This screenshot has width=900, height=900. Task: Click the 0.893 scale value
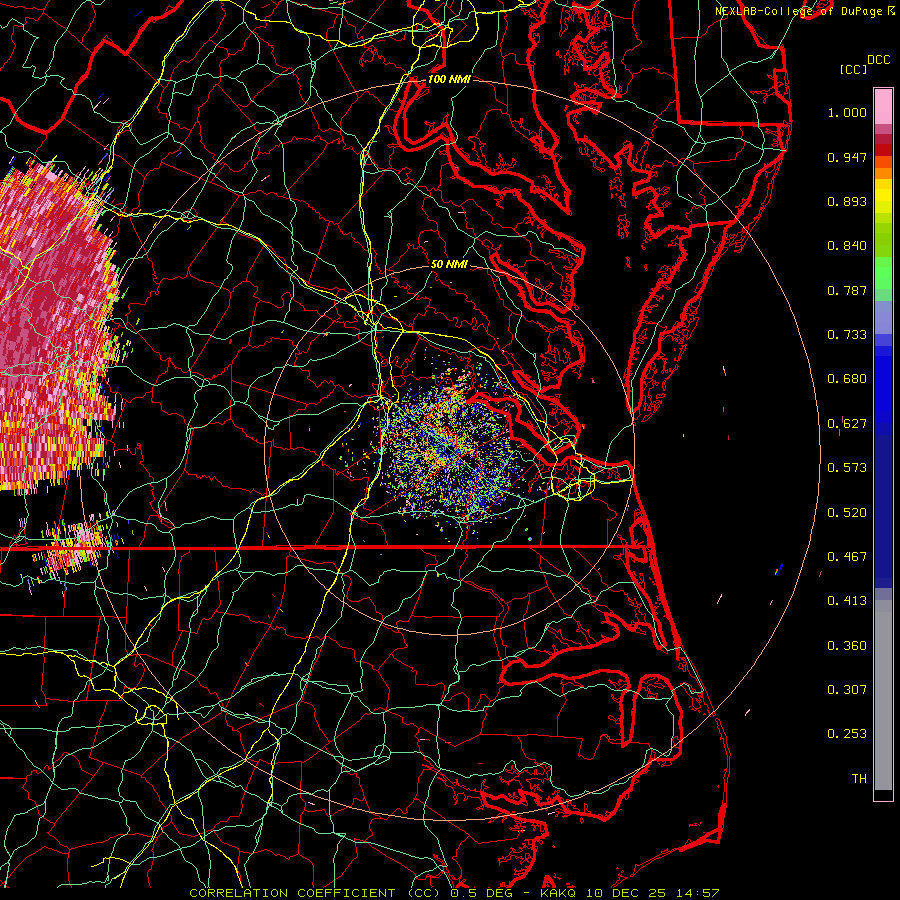pyautogui.click(x=847, y=201)
